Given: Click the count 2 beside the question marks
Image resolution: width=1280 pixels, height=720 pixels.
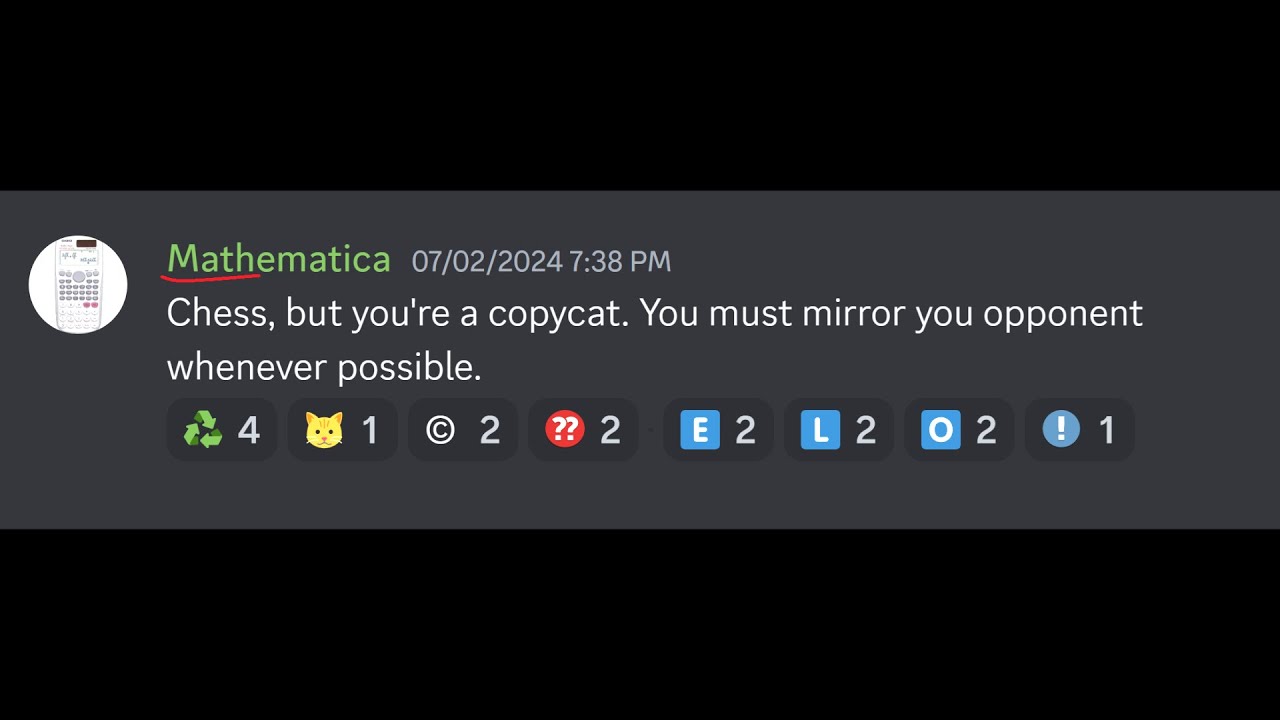Looking at the screenshot, I should tap(610, 431).
